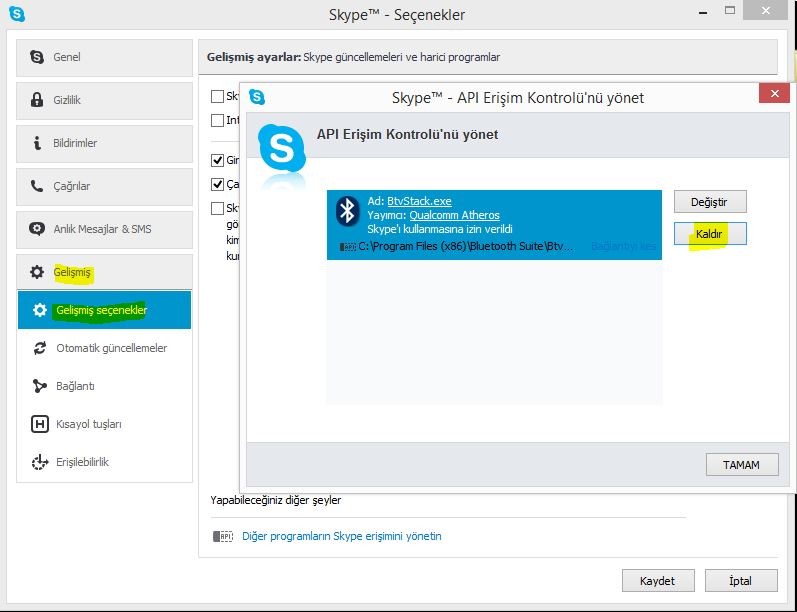Click the phone icon beside Çağrılar
The height and width of the screenshot is (612, 797).
(37, 186)
